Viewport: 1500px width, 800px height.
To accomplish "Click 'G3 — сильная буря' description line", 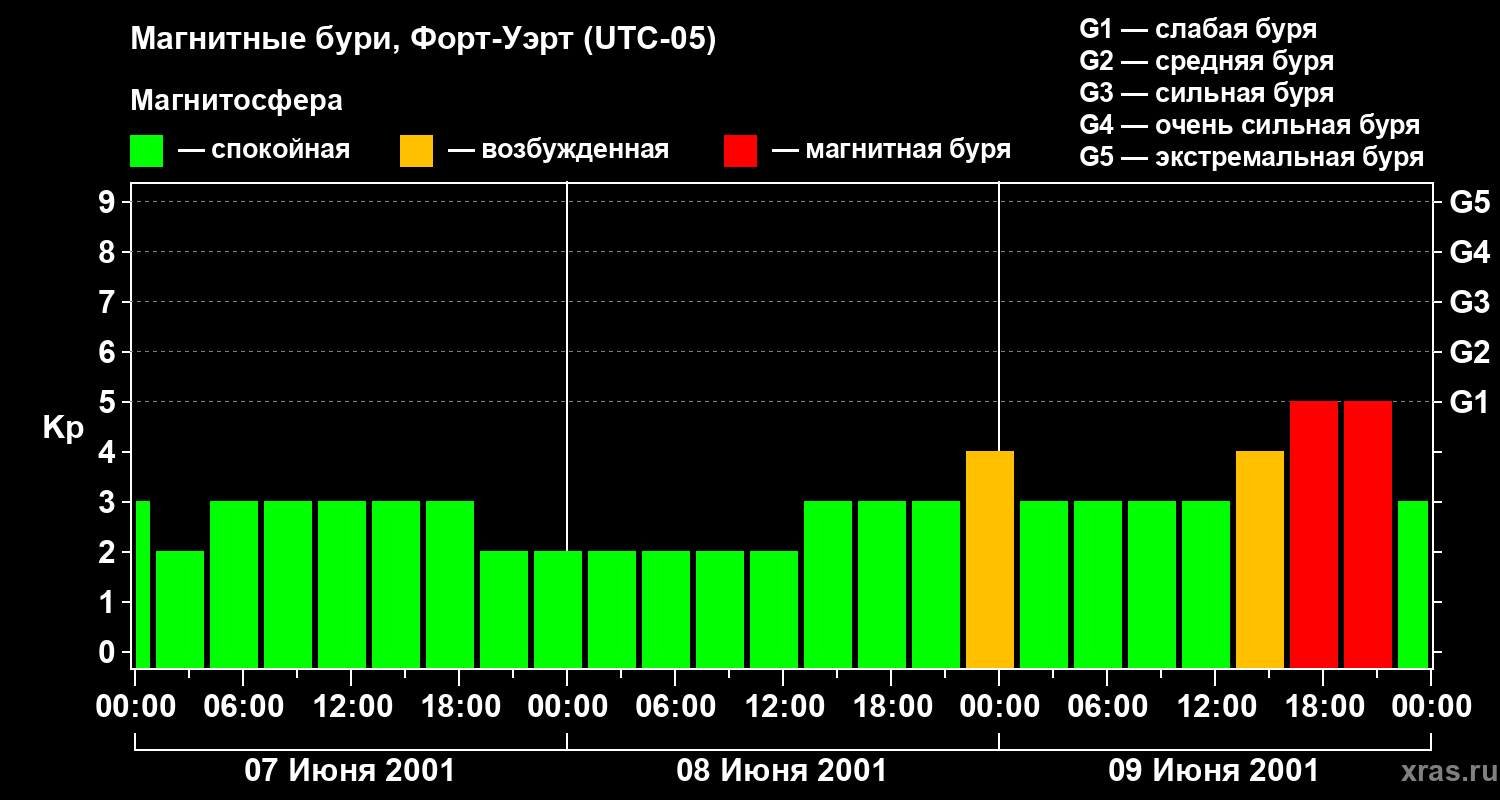I will point(1207,92).
